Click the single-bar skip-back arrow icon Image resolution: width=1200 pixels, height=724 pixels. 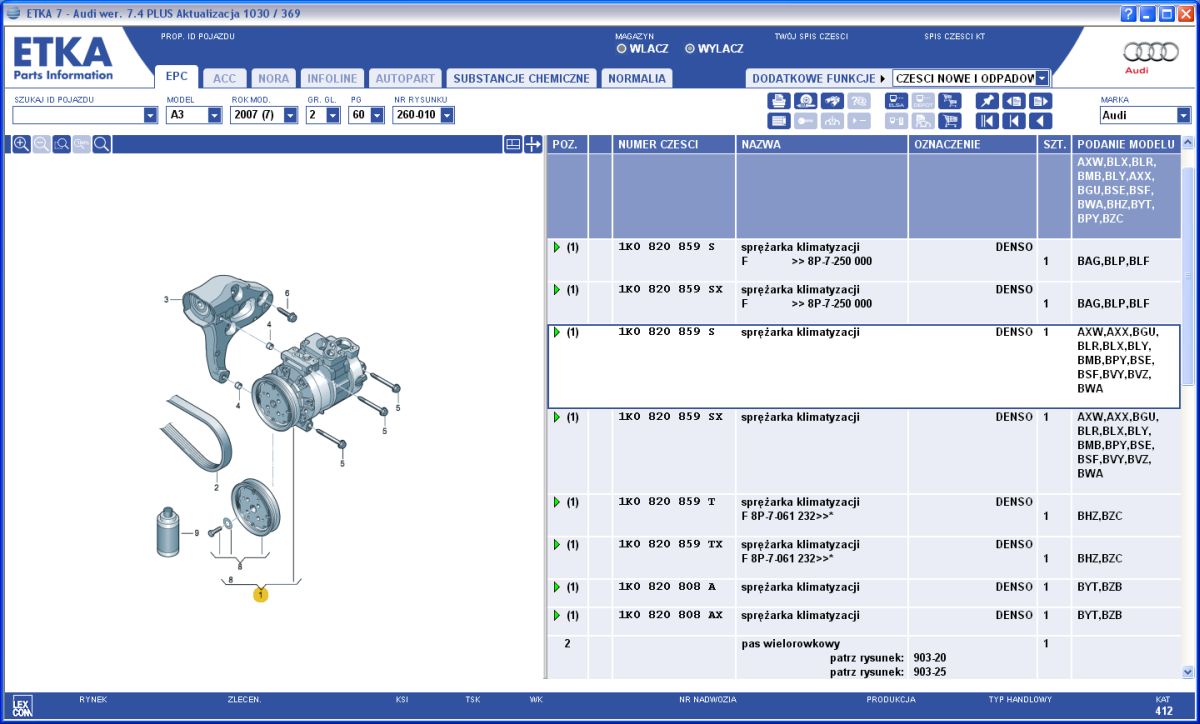click(1014, 121)
